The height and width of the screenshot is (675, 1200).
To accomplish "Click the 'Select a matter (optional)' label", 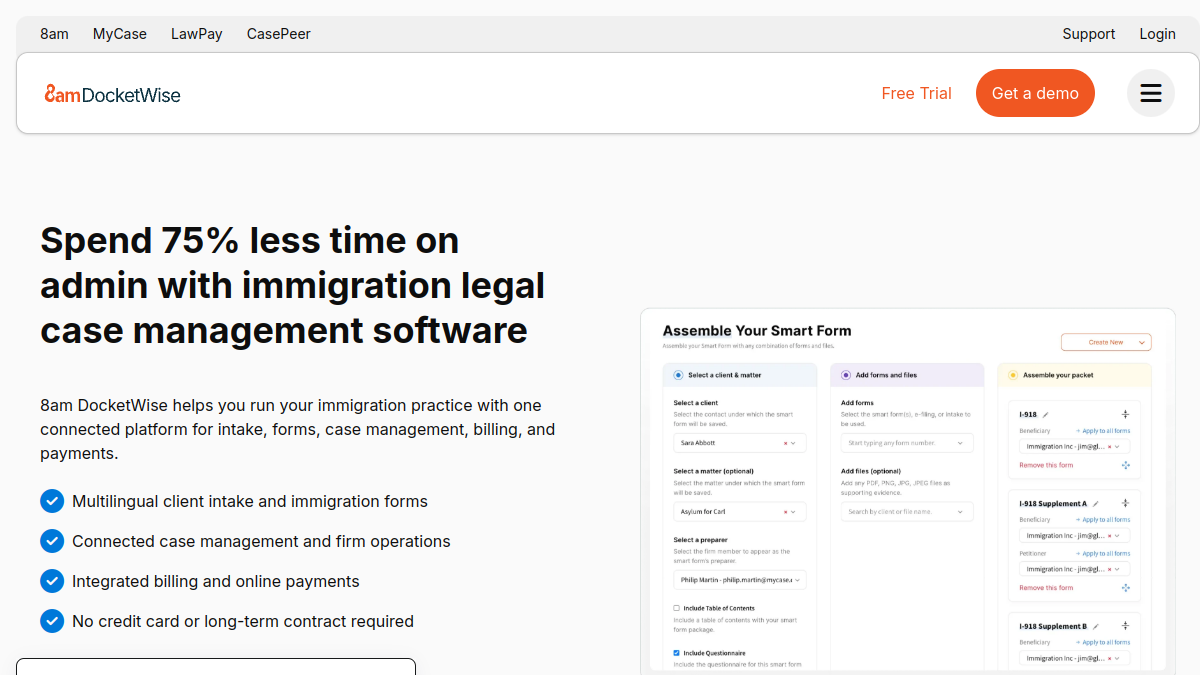I will coord(713,471).
